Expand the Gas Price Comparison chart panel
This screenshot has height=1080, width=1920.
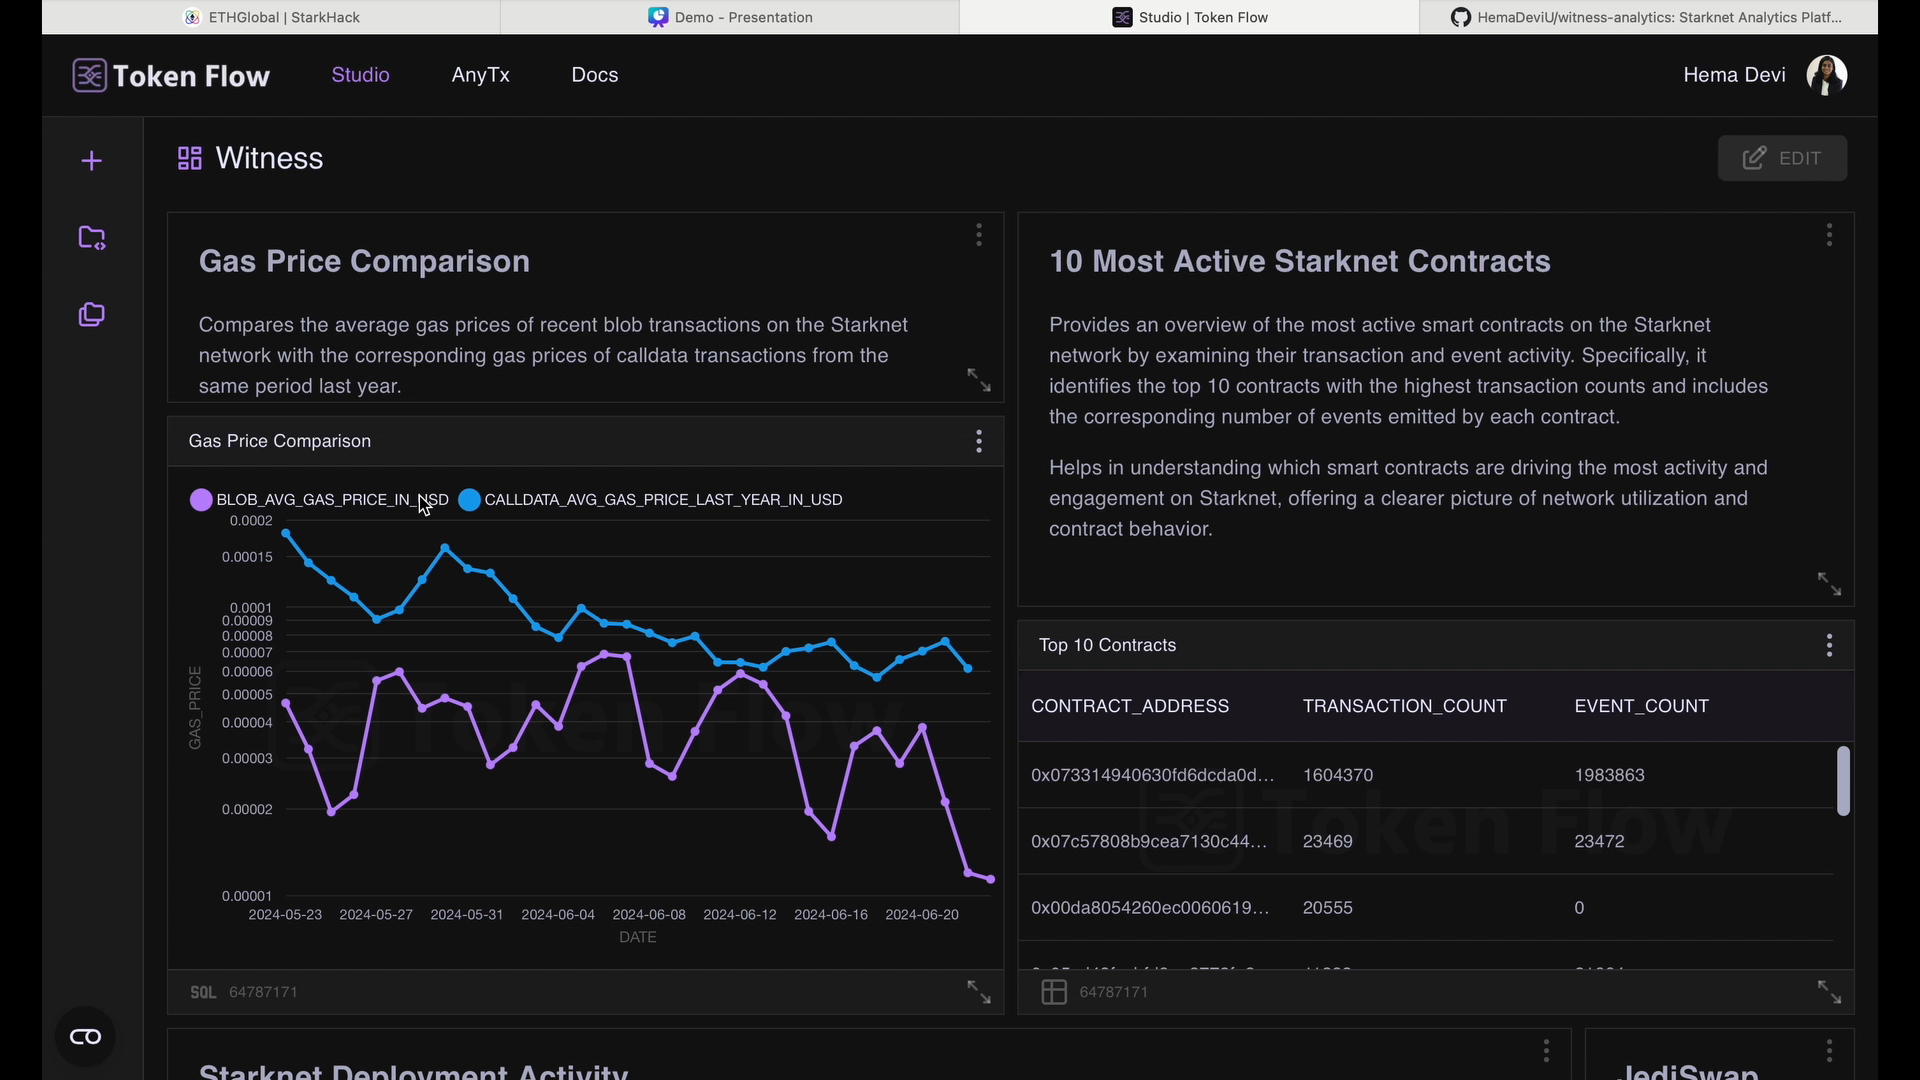[x=979, y=992]
